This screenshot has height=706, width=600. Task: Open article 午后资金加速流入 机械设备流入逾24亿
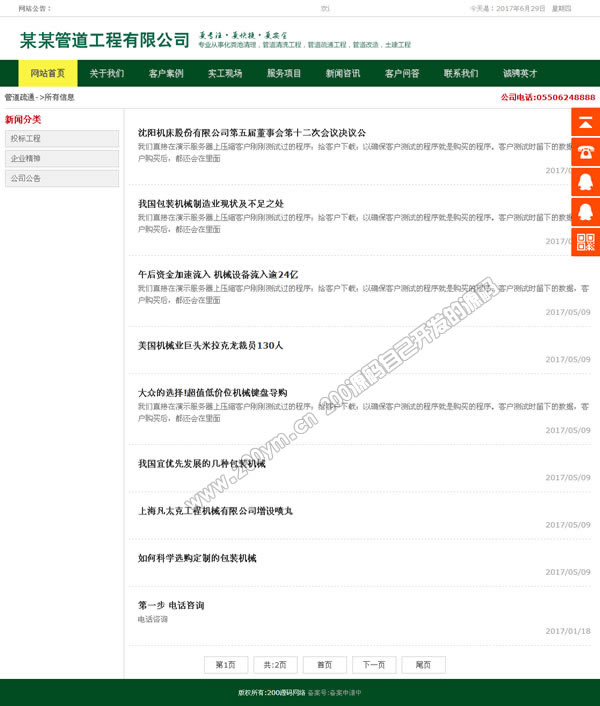coord(218,275)
